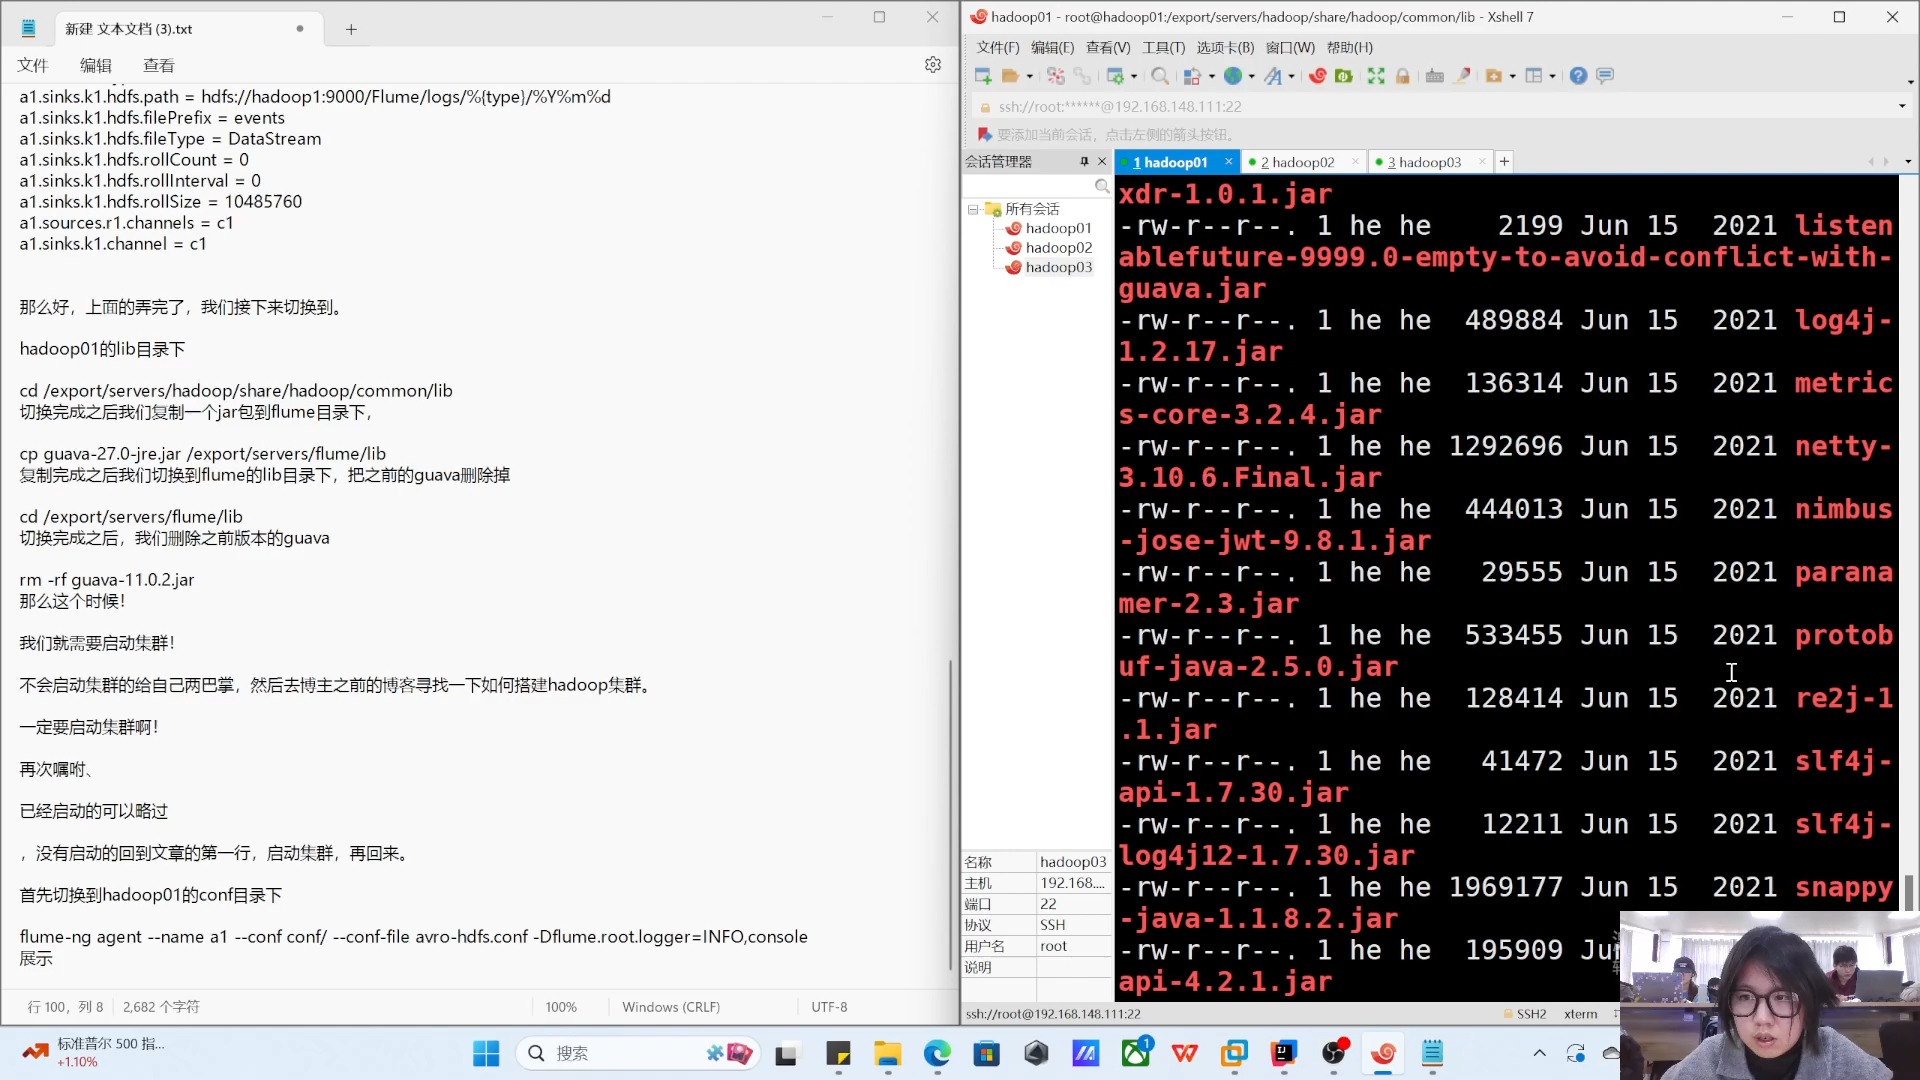Add a new Xshell tab with plus button
1920x1080 pixels.
[x=1504, y=162]
